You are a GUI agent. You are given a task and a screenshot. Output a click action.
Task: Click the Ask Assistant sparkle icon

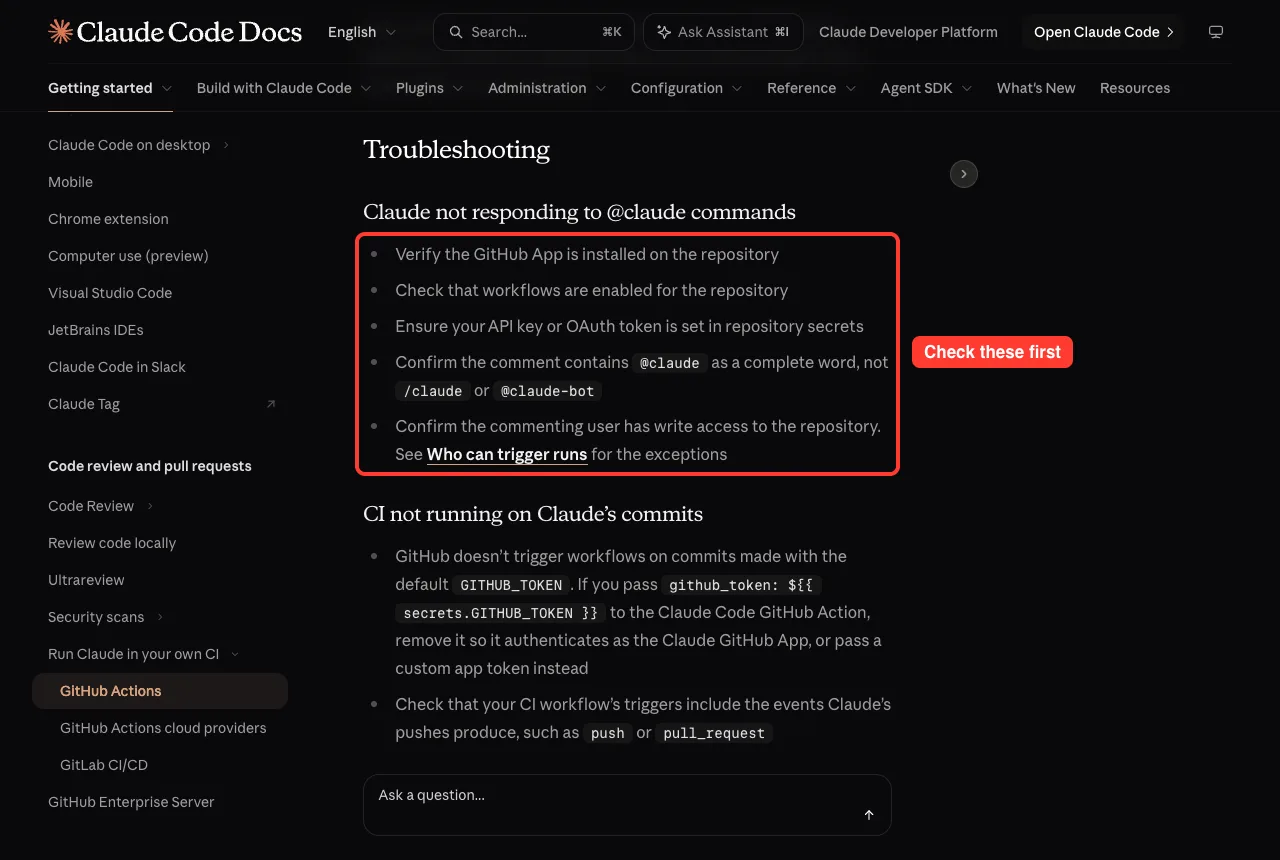coord(664,32)
